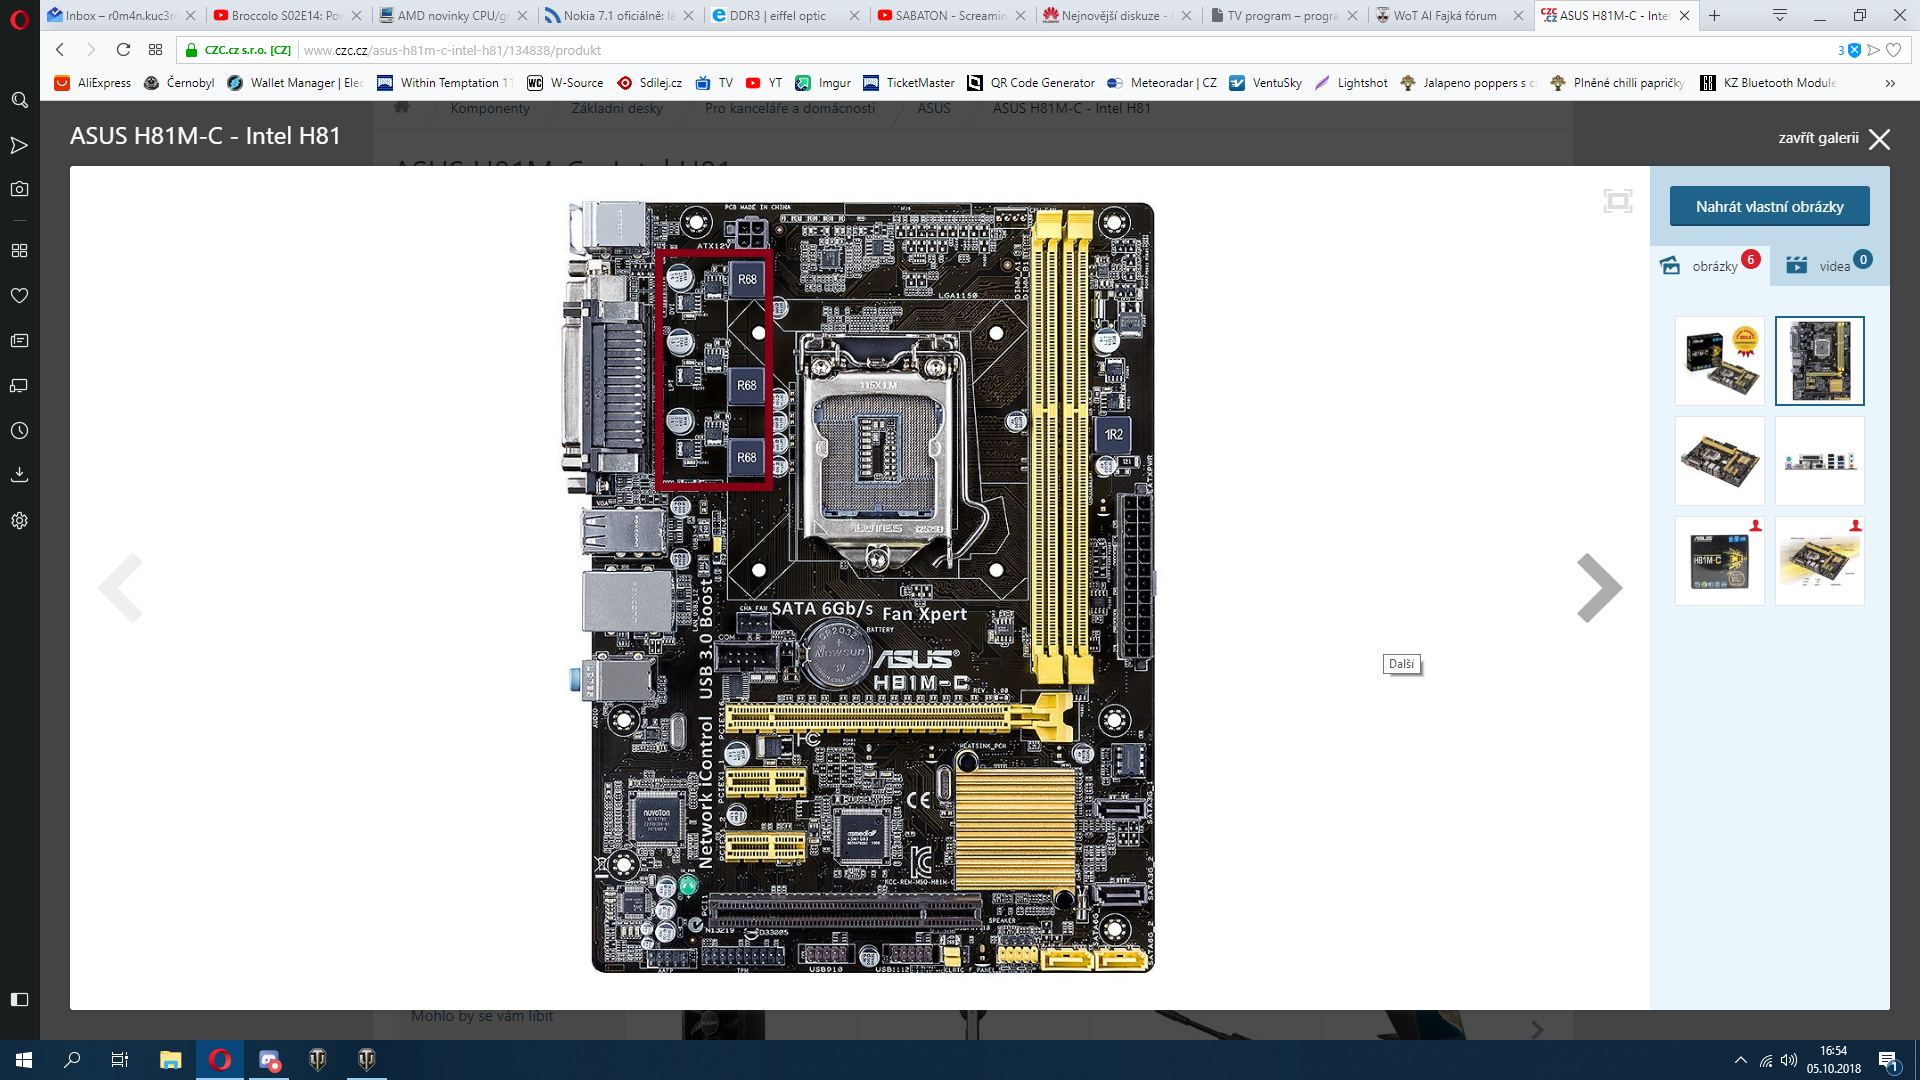Show hidden system tray icons
This screenshot has height=1080, width=1920.
coord(1740,1060)
